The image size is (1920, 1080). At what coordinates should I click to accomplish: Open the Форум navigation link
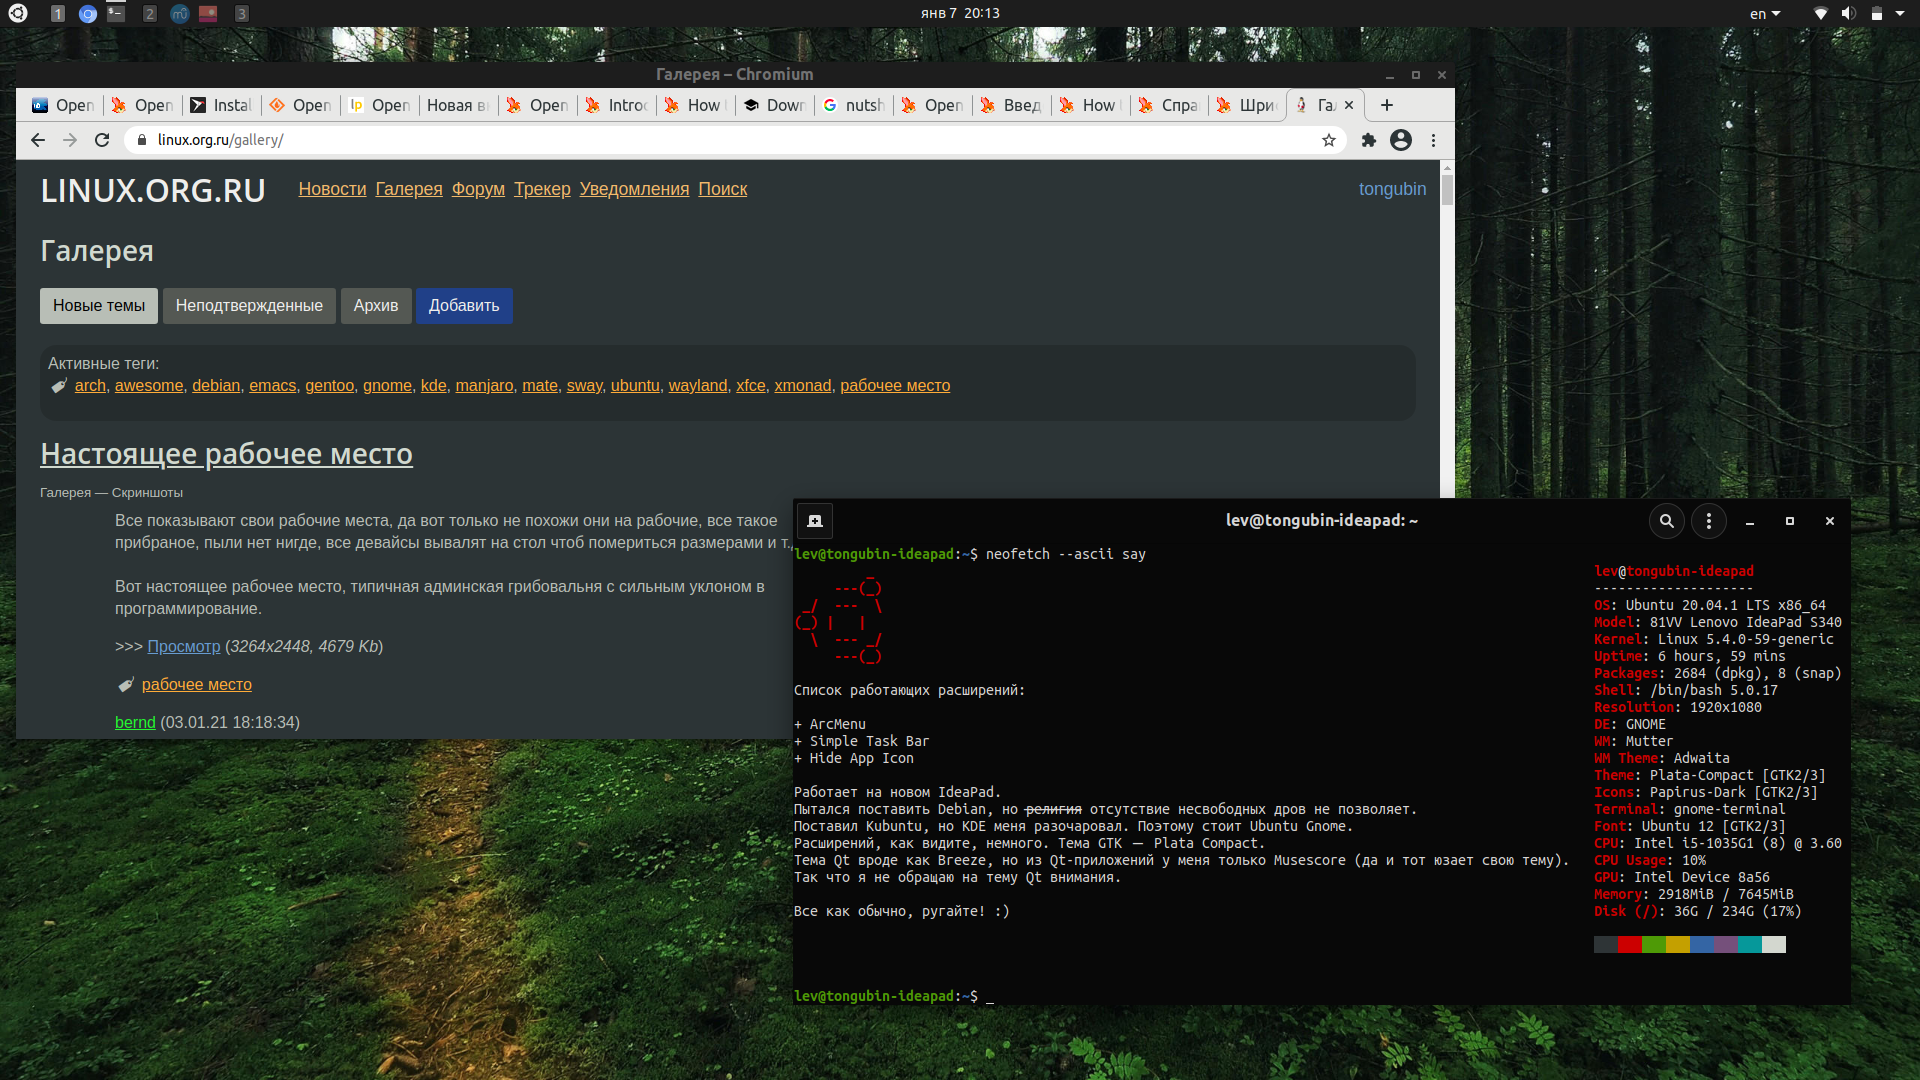click(x=478, y=189)
